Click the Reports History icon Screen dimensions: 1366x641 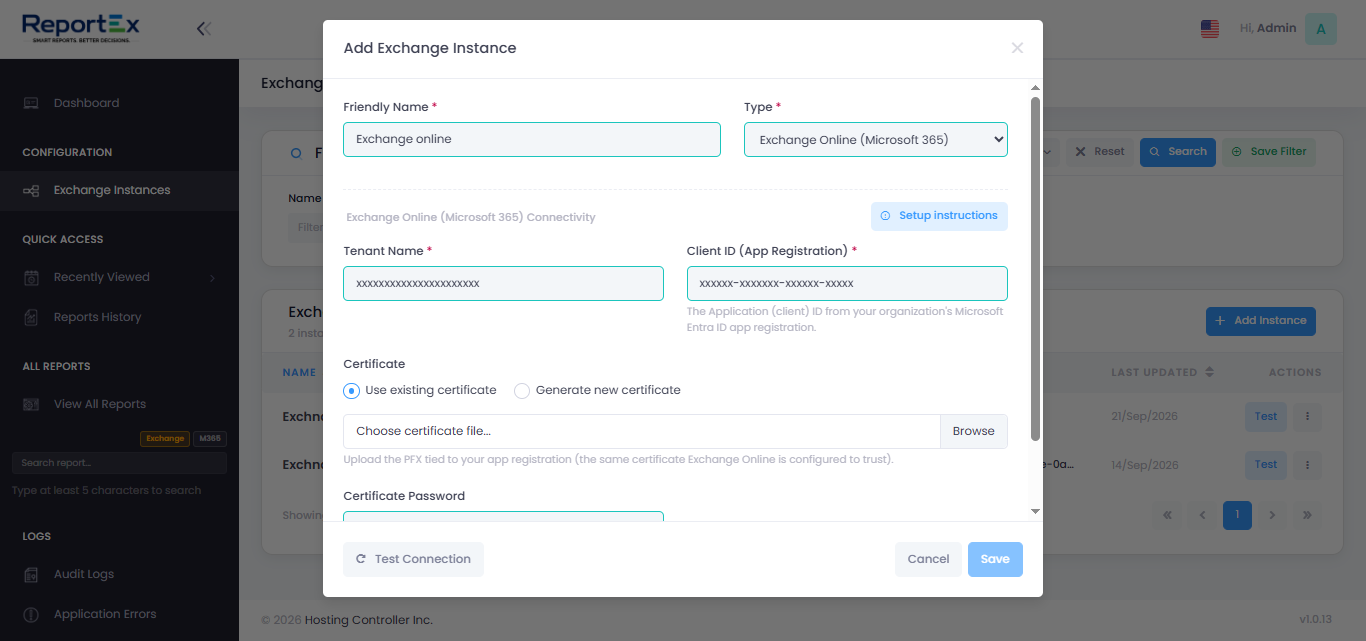point(31,317)
